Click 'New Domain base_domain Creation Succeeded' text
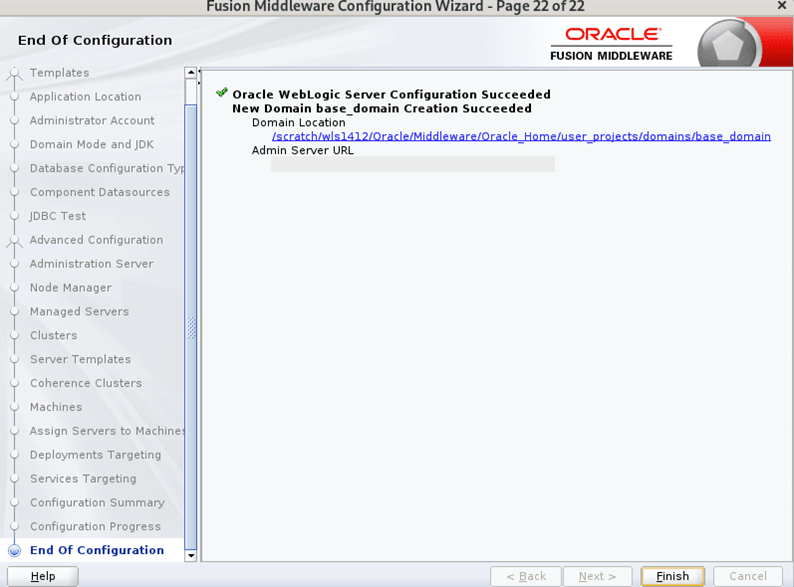This screenshot has height=587, width=794. 382,108
